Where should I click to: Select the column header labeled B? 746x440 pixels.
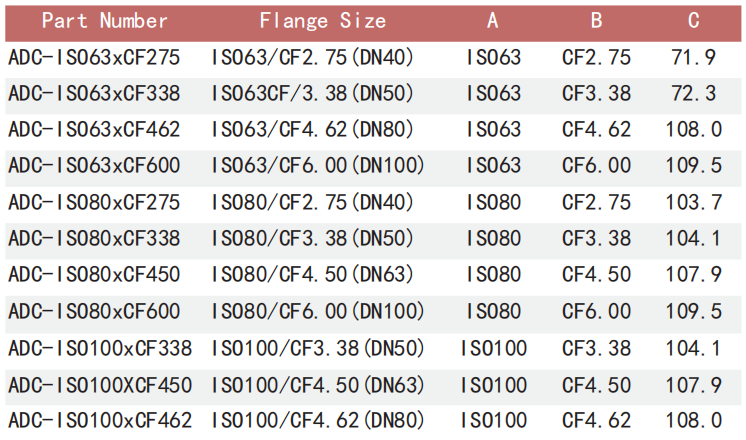(x=596, y=21)
